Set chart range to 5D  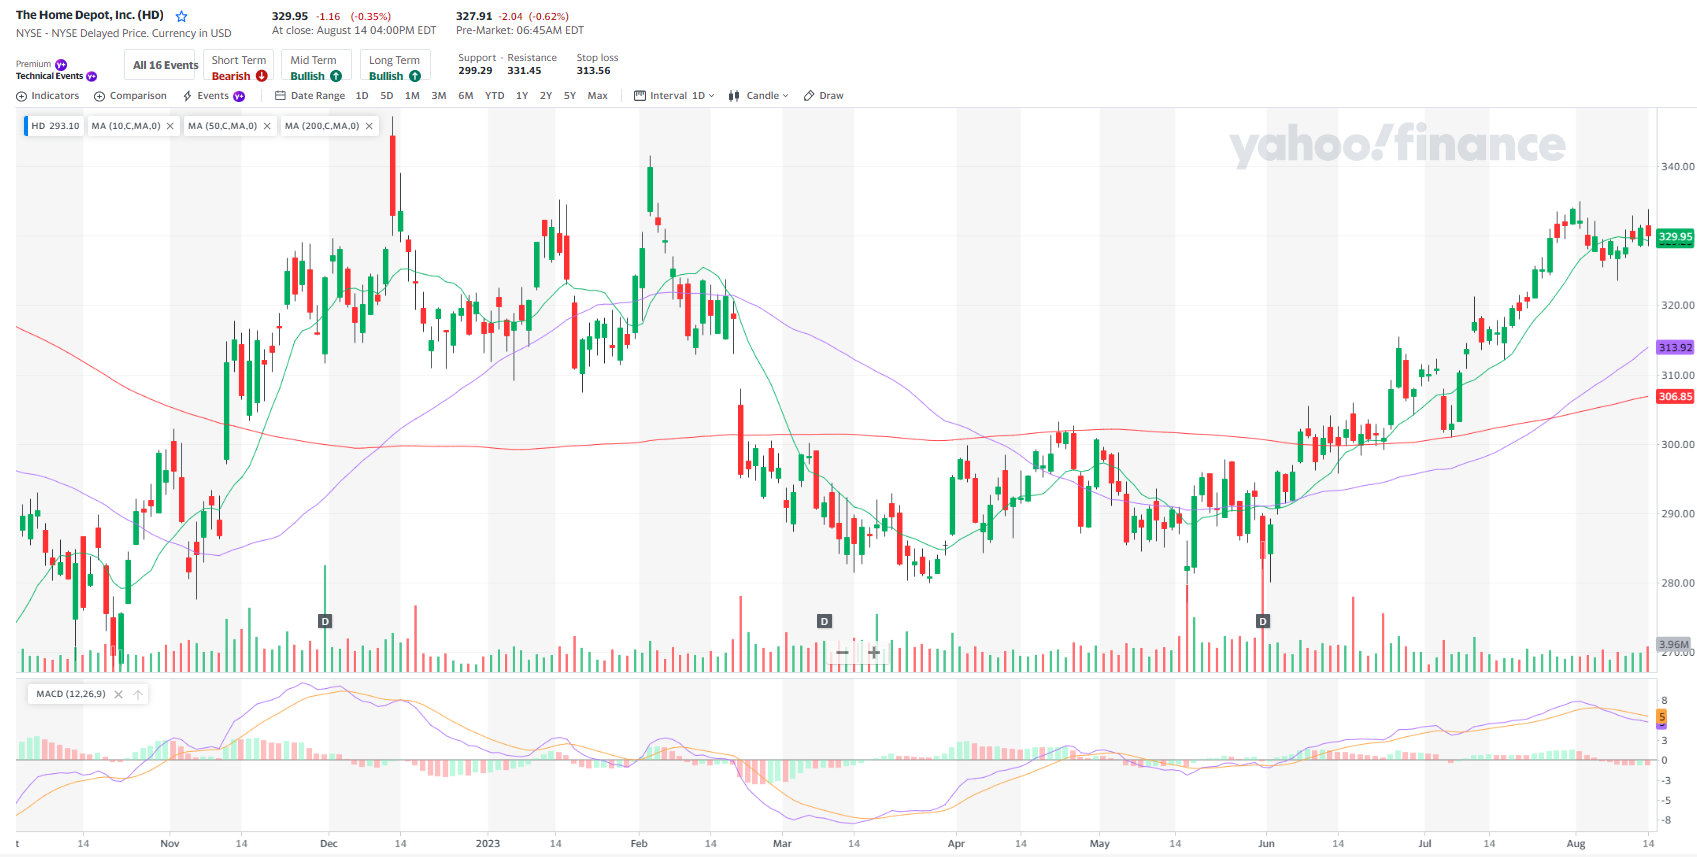tap(387, 96)
